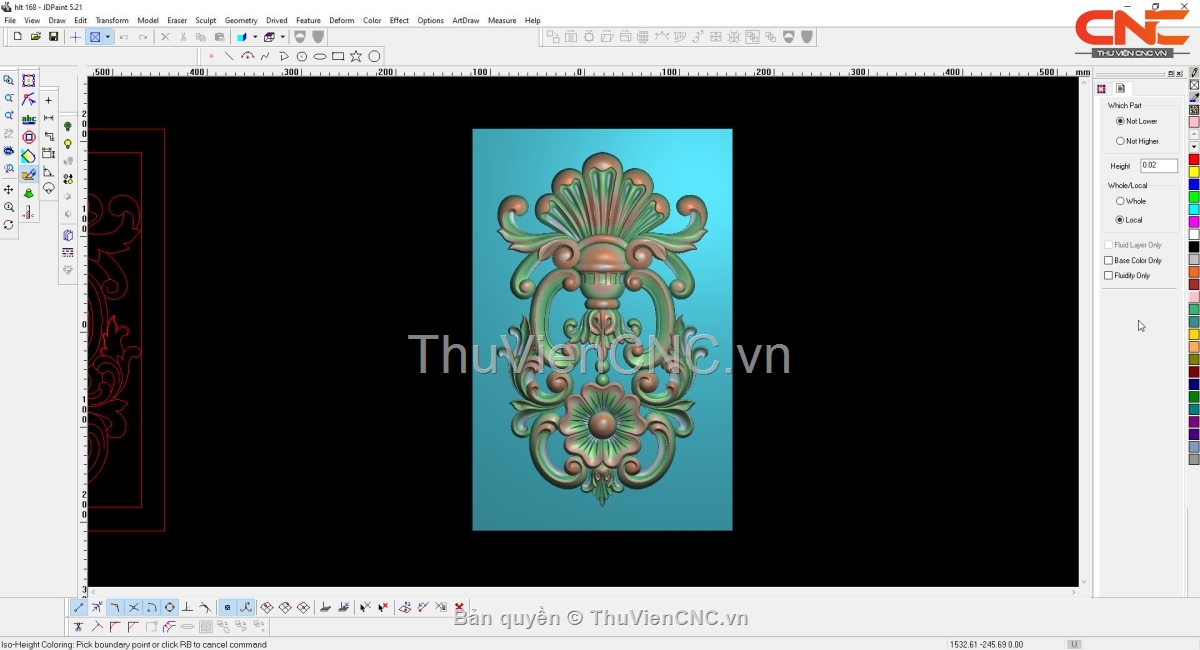Pick the star shape drawing tool
Viewport: 1200px width, 650px height.
(x=356, y=57)
